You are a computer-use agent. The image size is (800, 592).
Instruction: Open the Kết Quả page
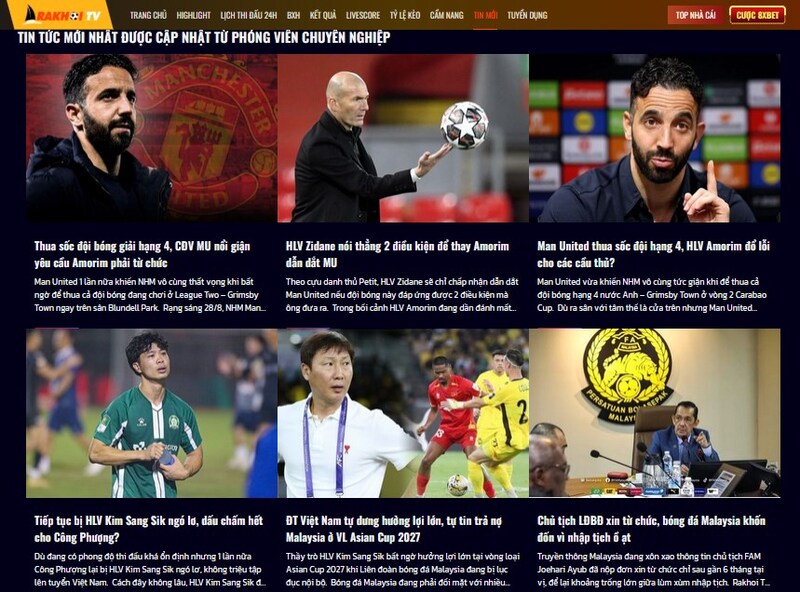323,15
